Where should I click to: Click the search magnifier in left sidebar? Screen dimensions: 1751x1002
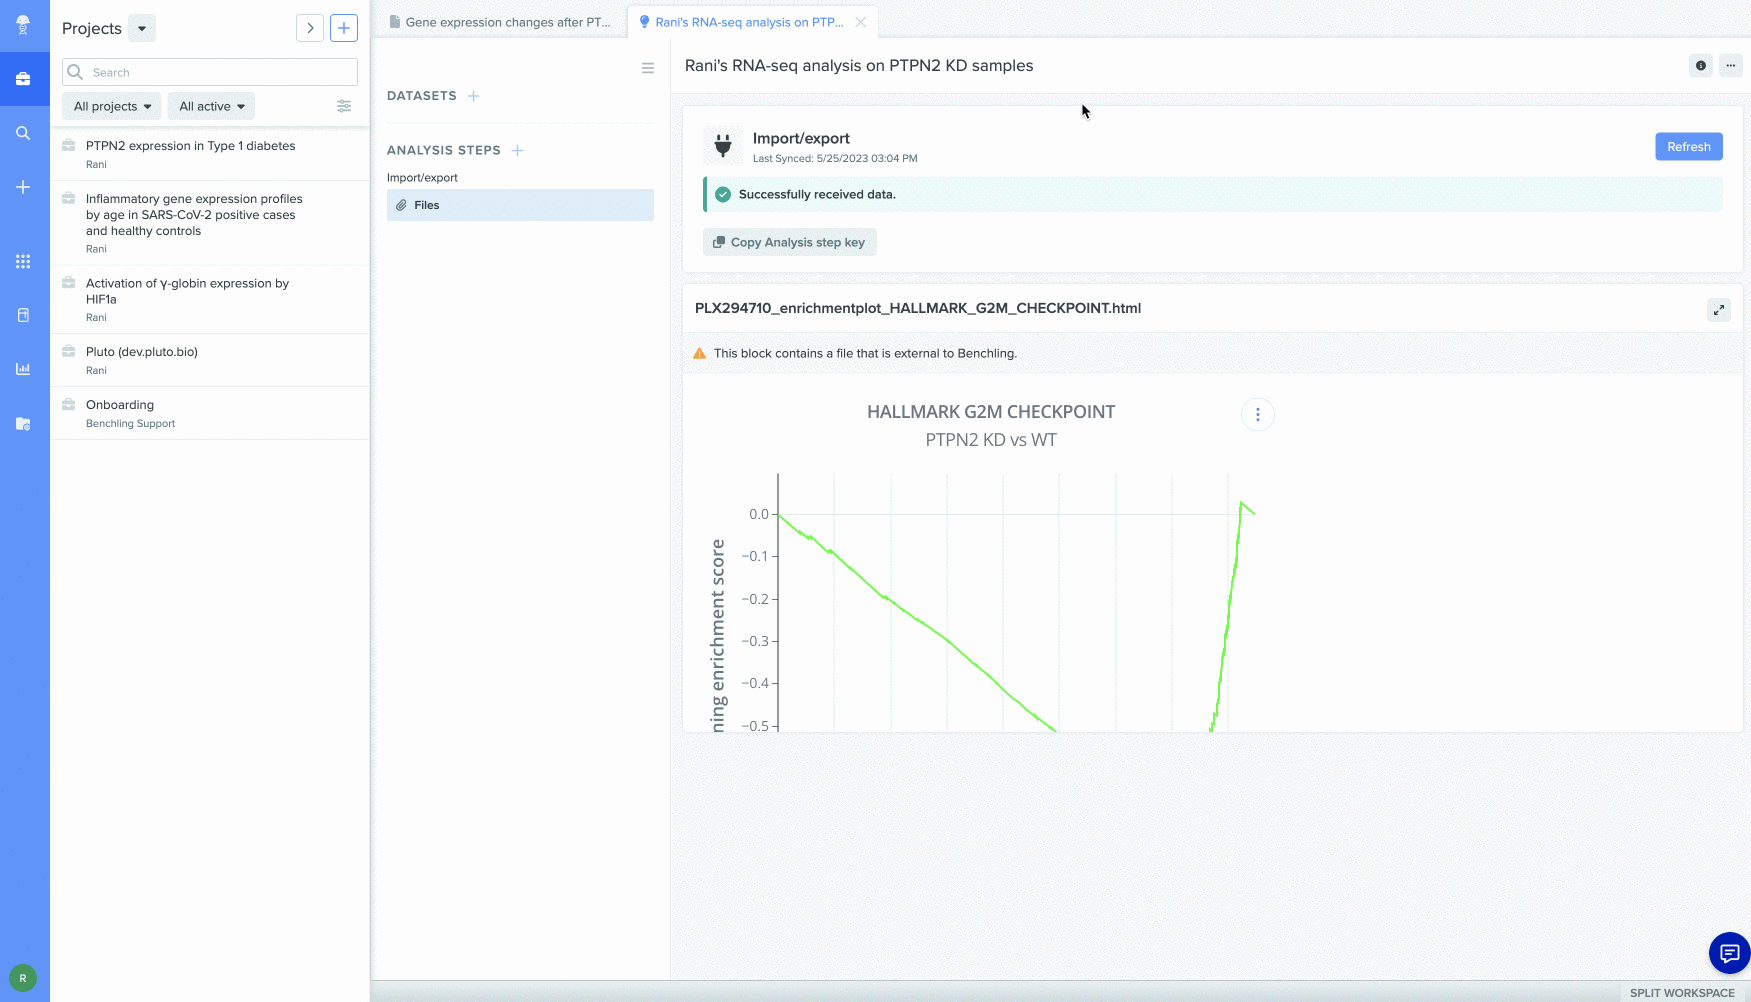[23, 133]
